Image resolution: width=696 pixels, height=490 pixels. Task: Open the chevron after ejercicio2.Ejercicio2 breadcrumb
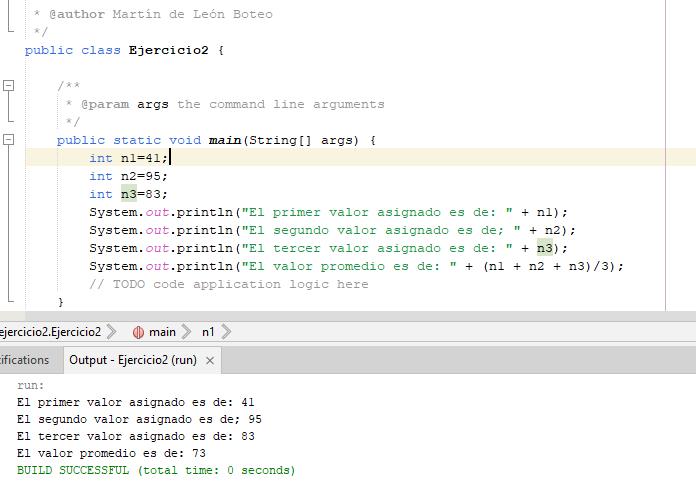(111, 332)
